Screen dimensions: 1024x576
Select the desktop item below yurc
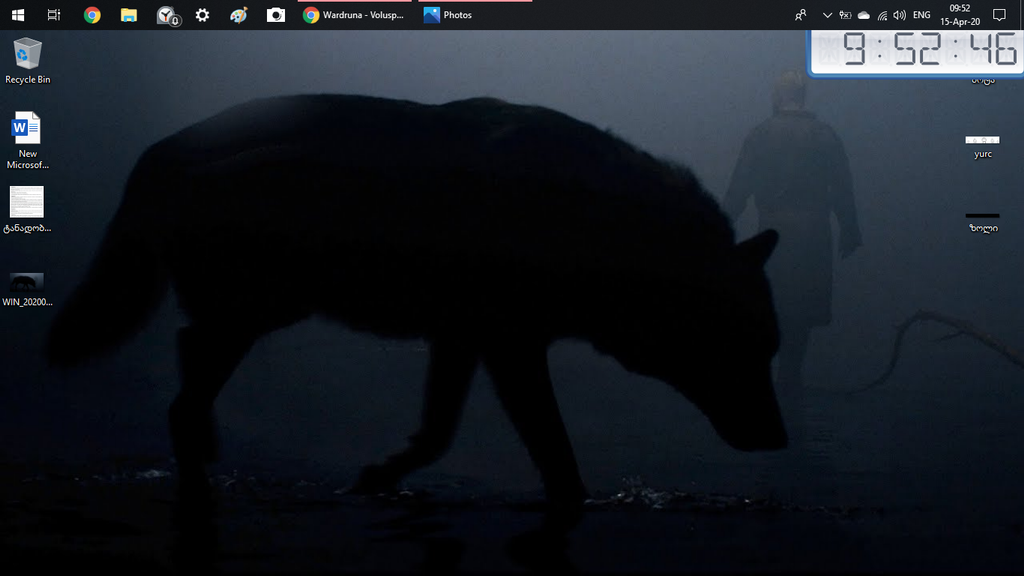pos(983,222)
